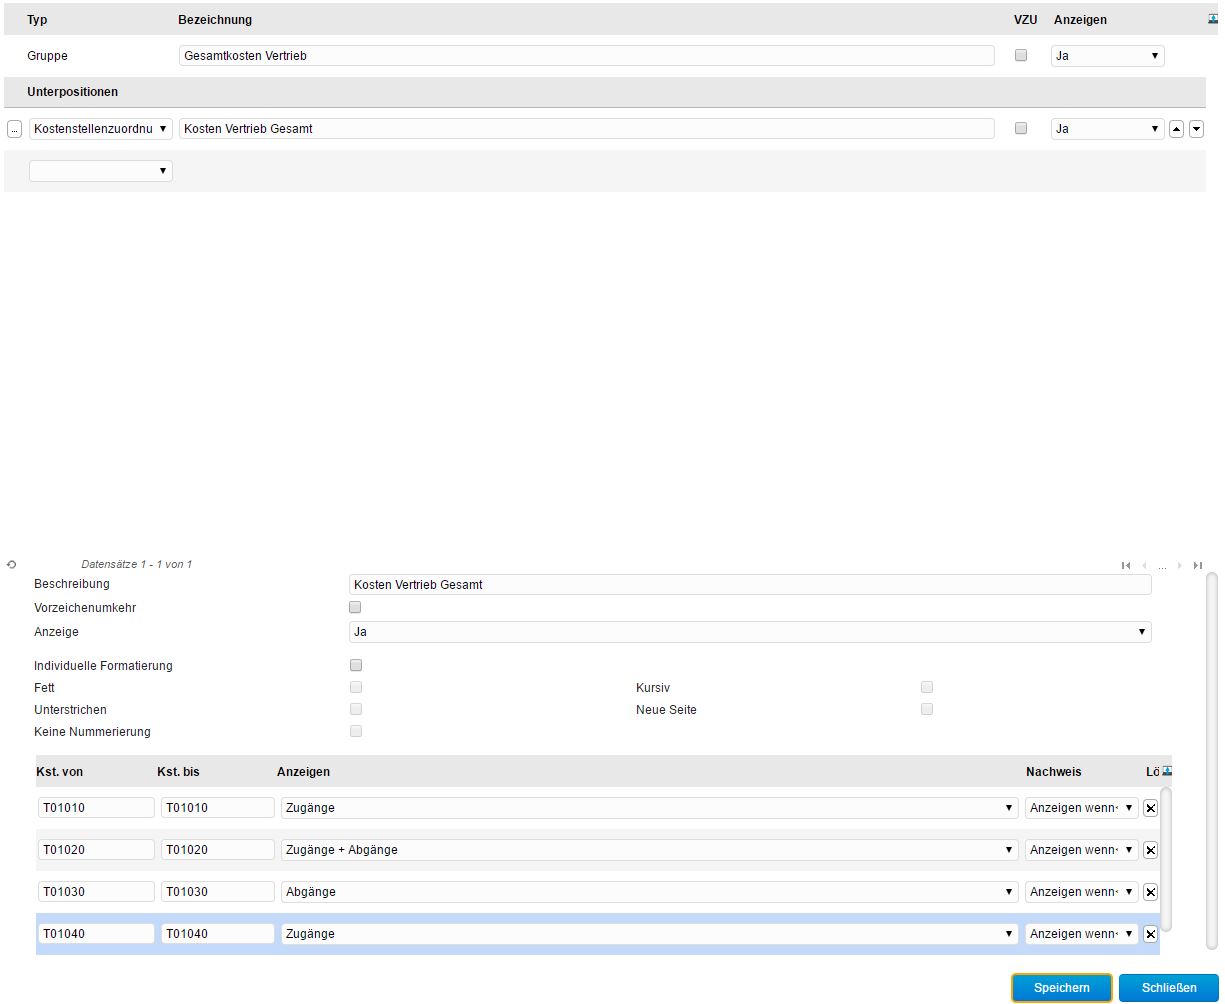Screen dimensions: 1225x1004
Task: Tick VZU checkbox for Gesamtkosten Vertrieb group
Action: point(1021,56)
